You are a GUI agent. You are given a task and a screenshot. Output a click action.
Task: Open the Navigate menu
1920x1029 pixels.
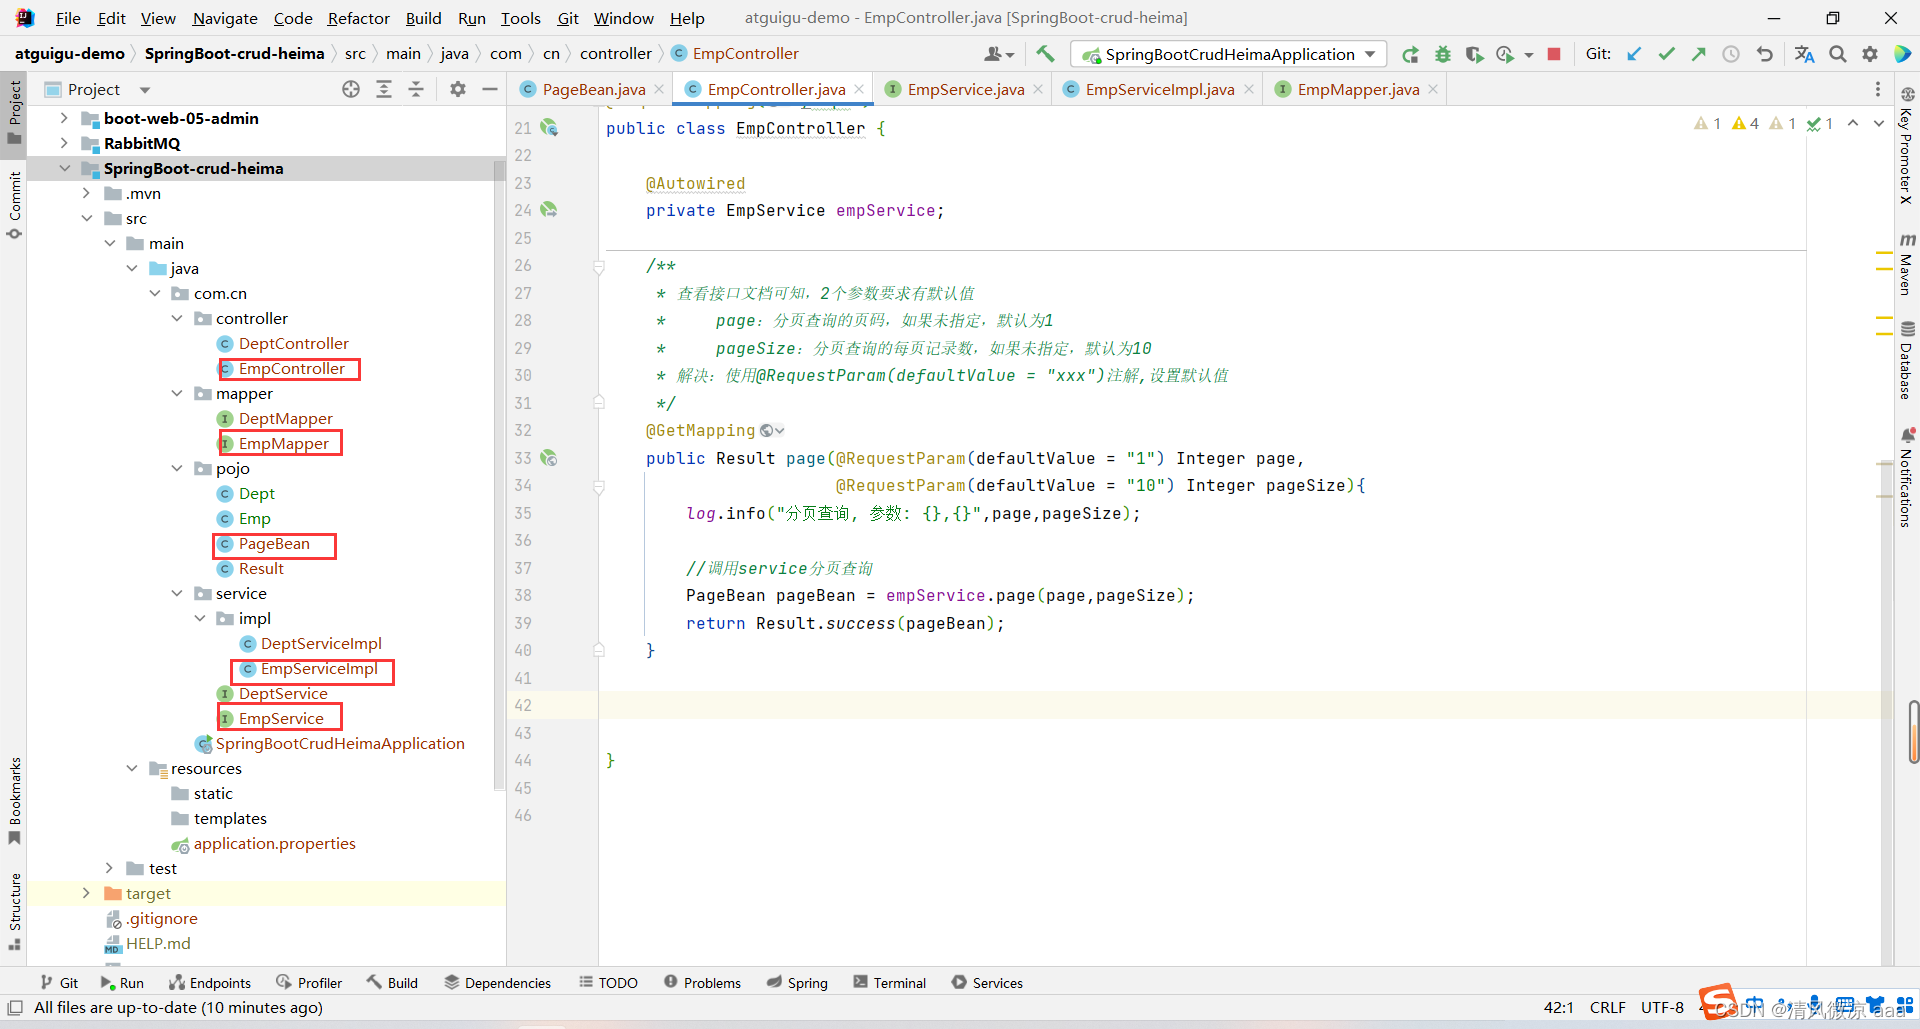[x=225, y=18]
